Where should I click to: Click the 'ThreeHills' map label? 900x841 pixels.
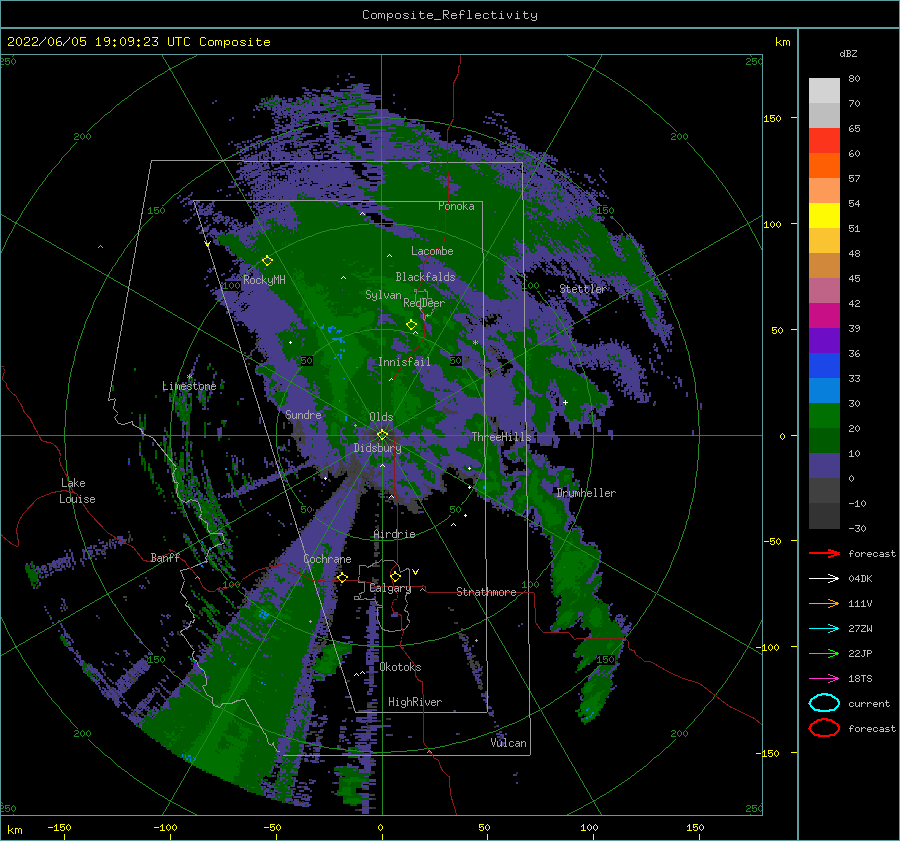[501, 437]
